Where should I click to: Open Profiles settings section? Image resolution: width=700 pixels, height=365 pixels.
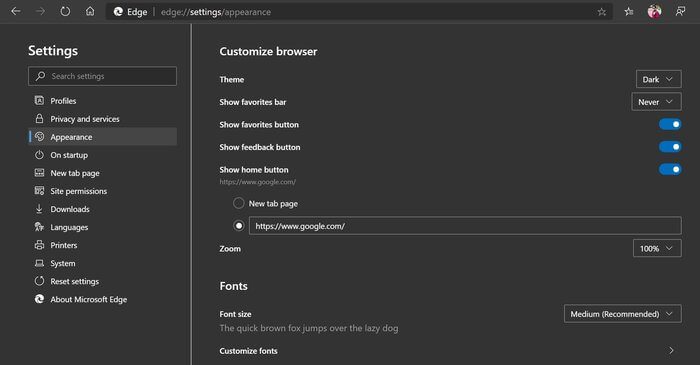103,101
